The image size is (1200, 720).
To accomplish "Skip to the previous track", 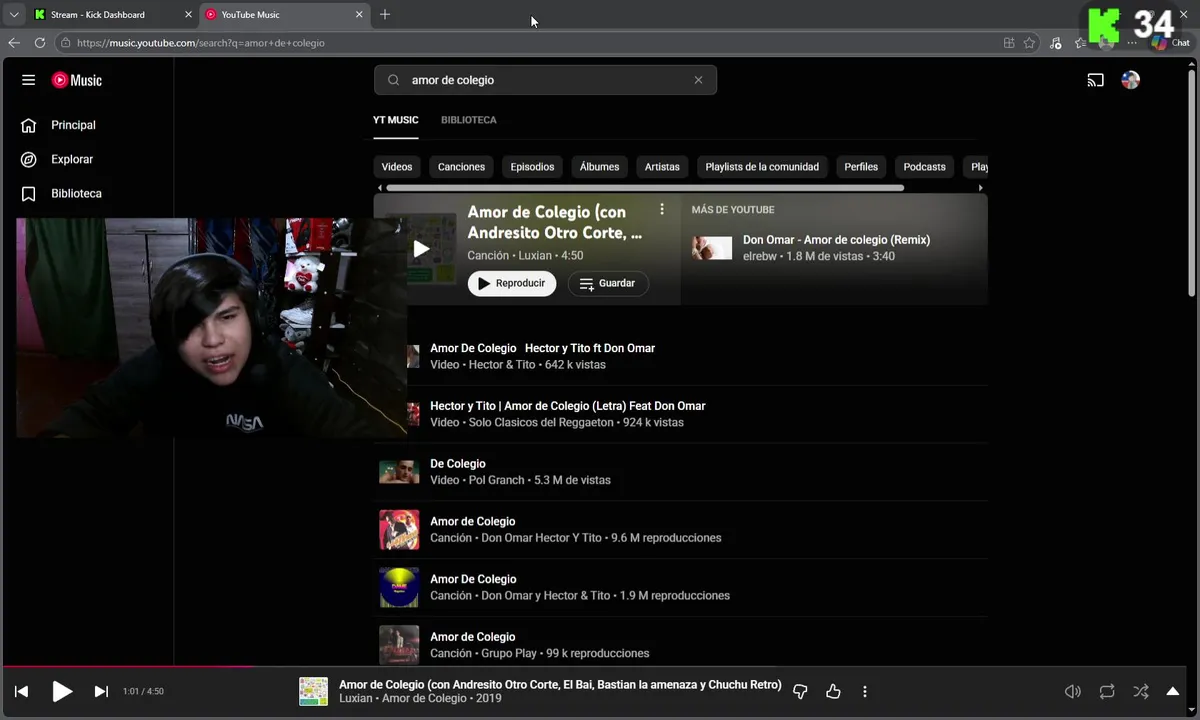I will [21, 691].
